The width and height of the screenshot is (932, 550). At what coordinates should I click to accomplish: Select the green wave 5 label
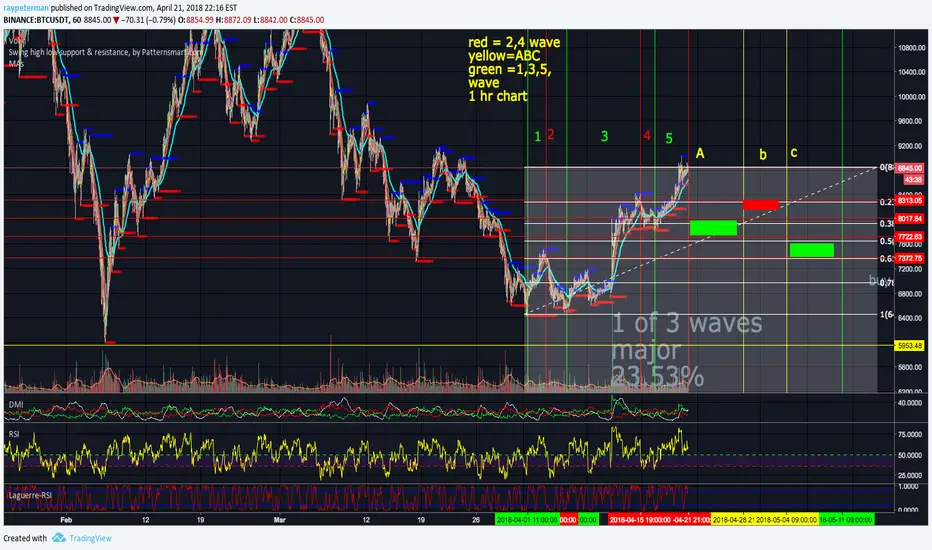tap(669, 139)
